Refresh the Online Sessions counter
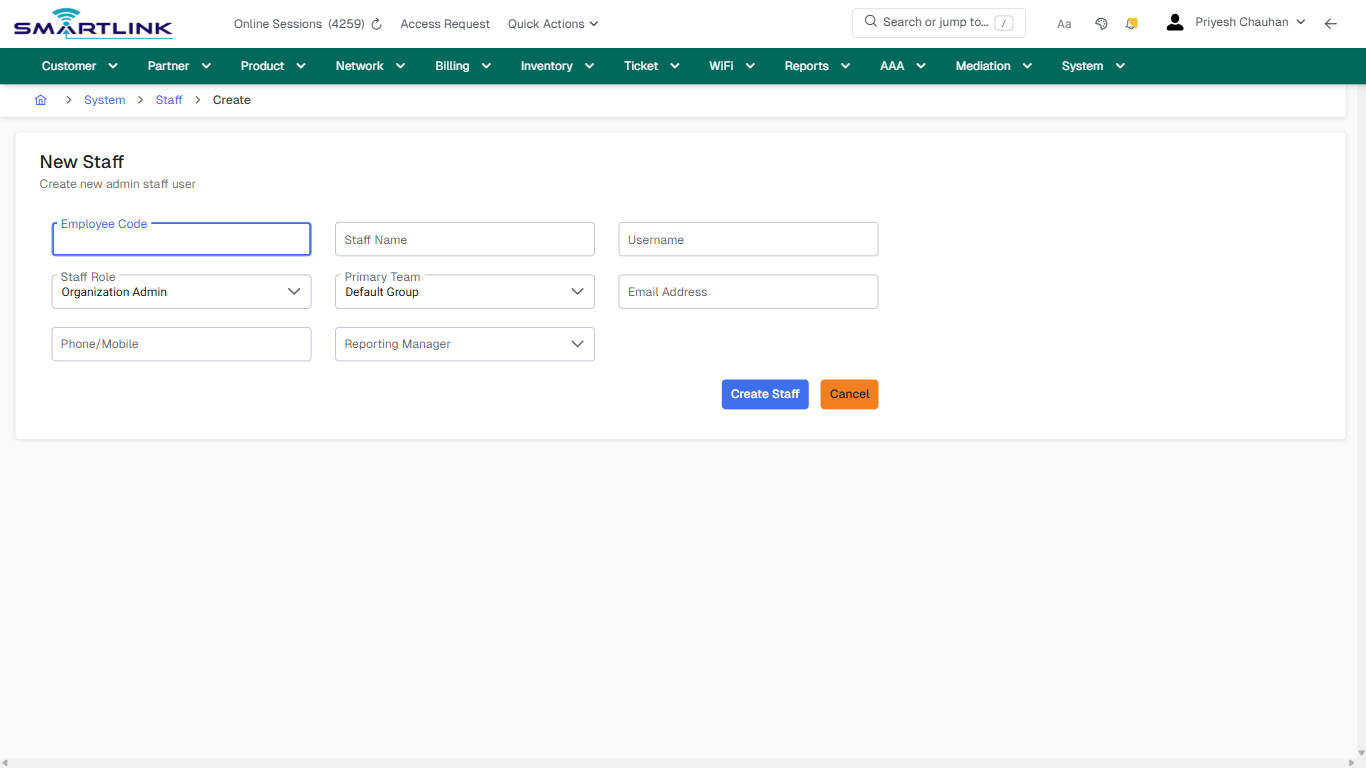1366x768 pixels. 374,23
